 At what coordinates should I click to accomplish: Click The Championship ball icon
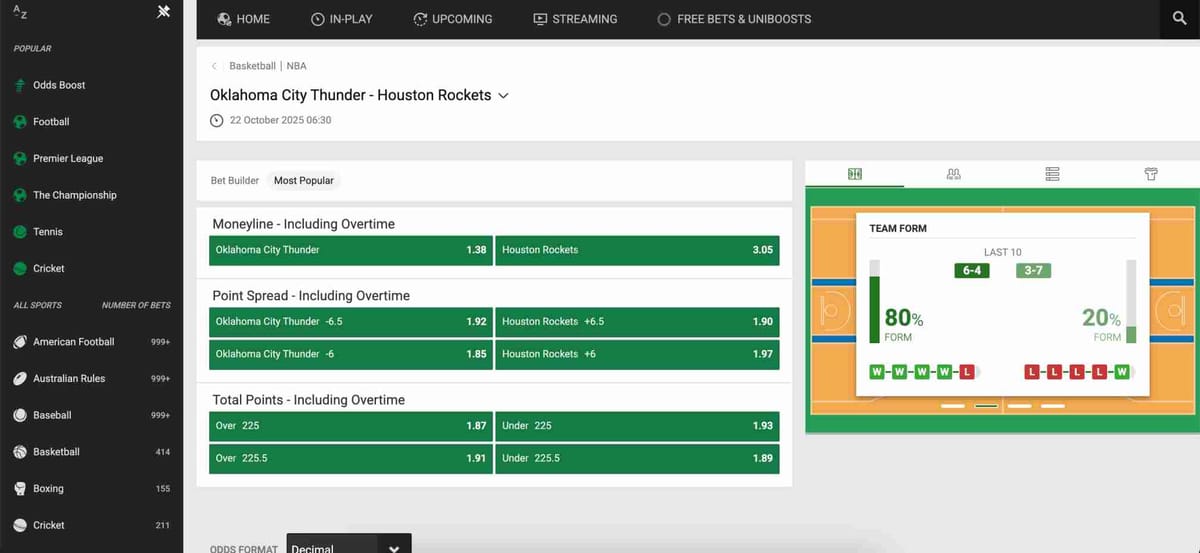point(20,195)
